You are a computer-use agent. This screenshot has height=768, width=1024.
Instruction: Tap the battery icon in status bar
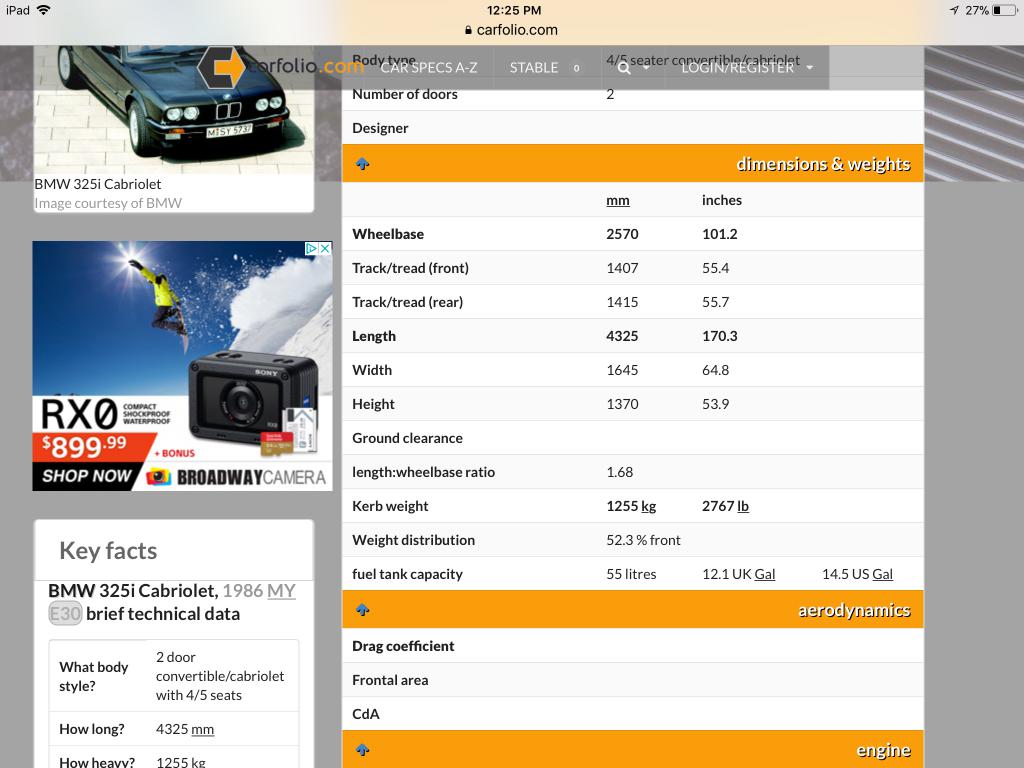pyautogui.click(x=1004, y=10)
